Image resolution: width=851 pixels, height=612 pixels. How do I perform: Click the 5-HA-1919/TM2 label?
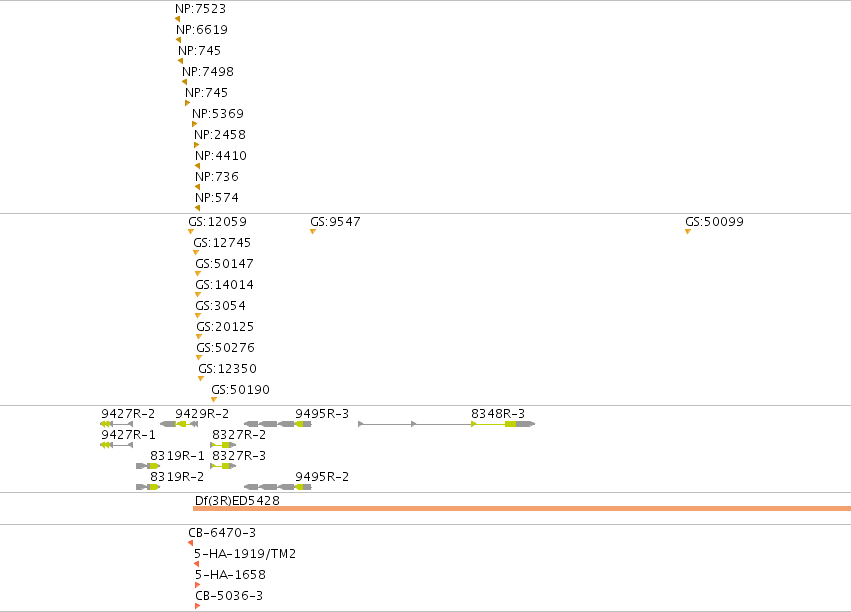[x=245, y=554]
